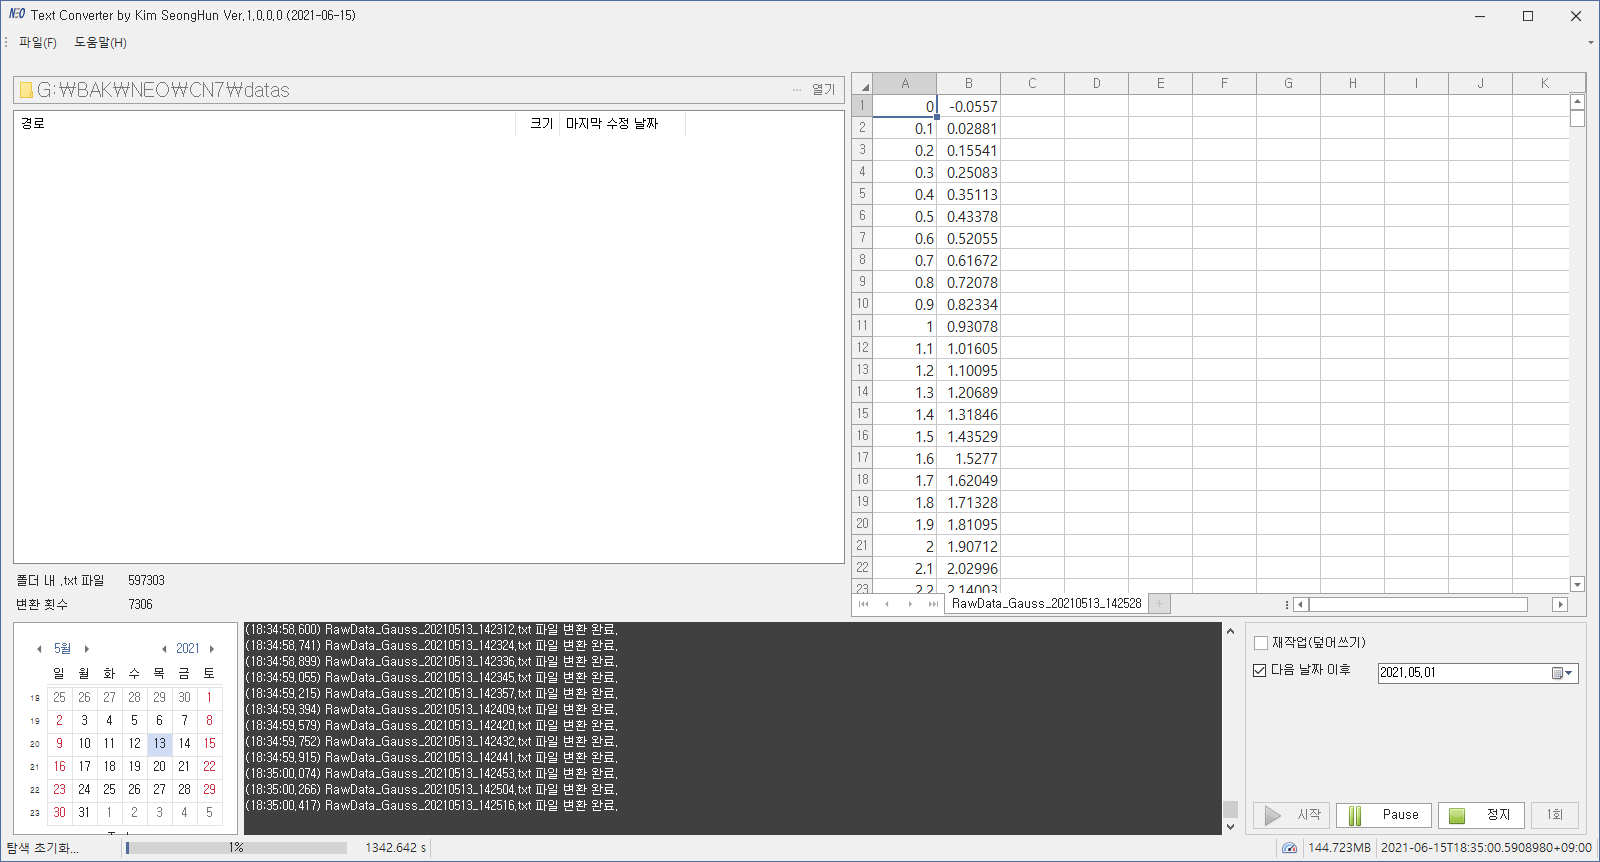Click the ellipsis browse icon next to 열기
Viewport: 1600px width, 862px height.
(797, 90)
